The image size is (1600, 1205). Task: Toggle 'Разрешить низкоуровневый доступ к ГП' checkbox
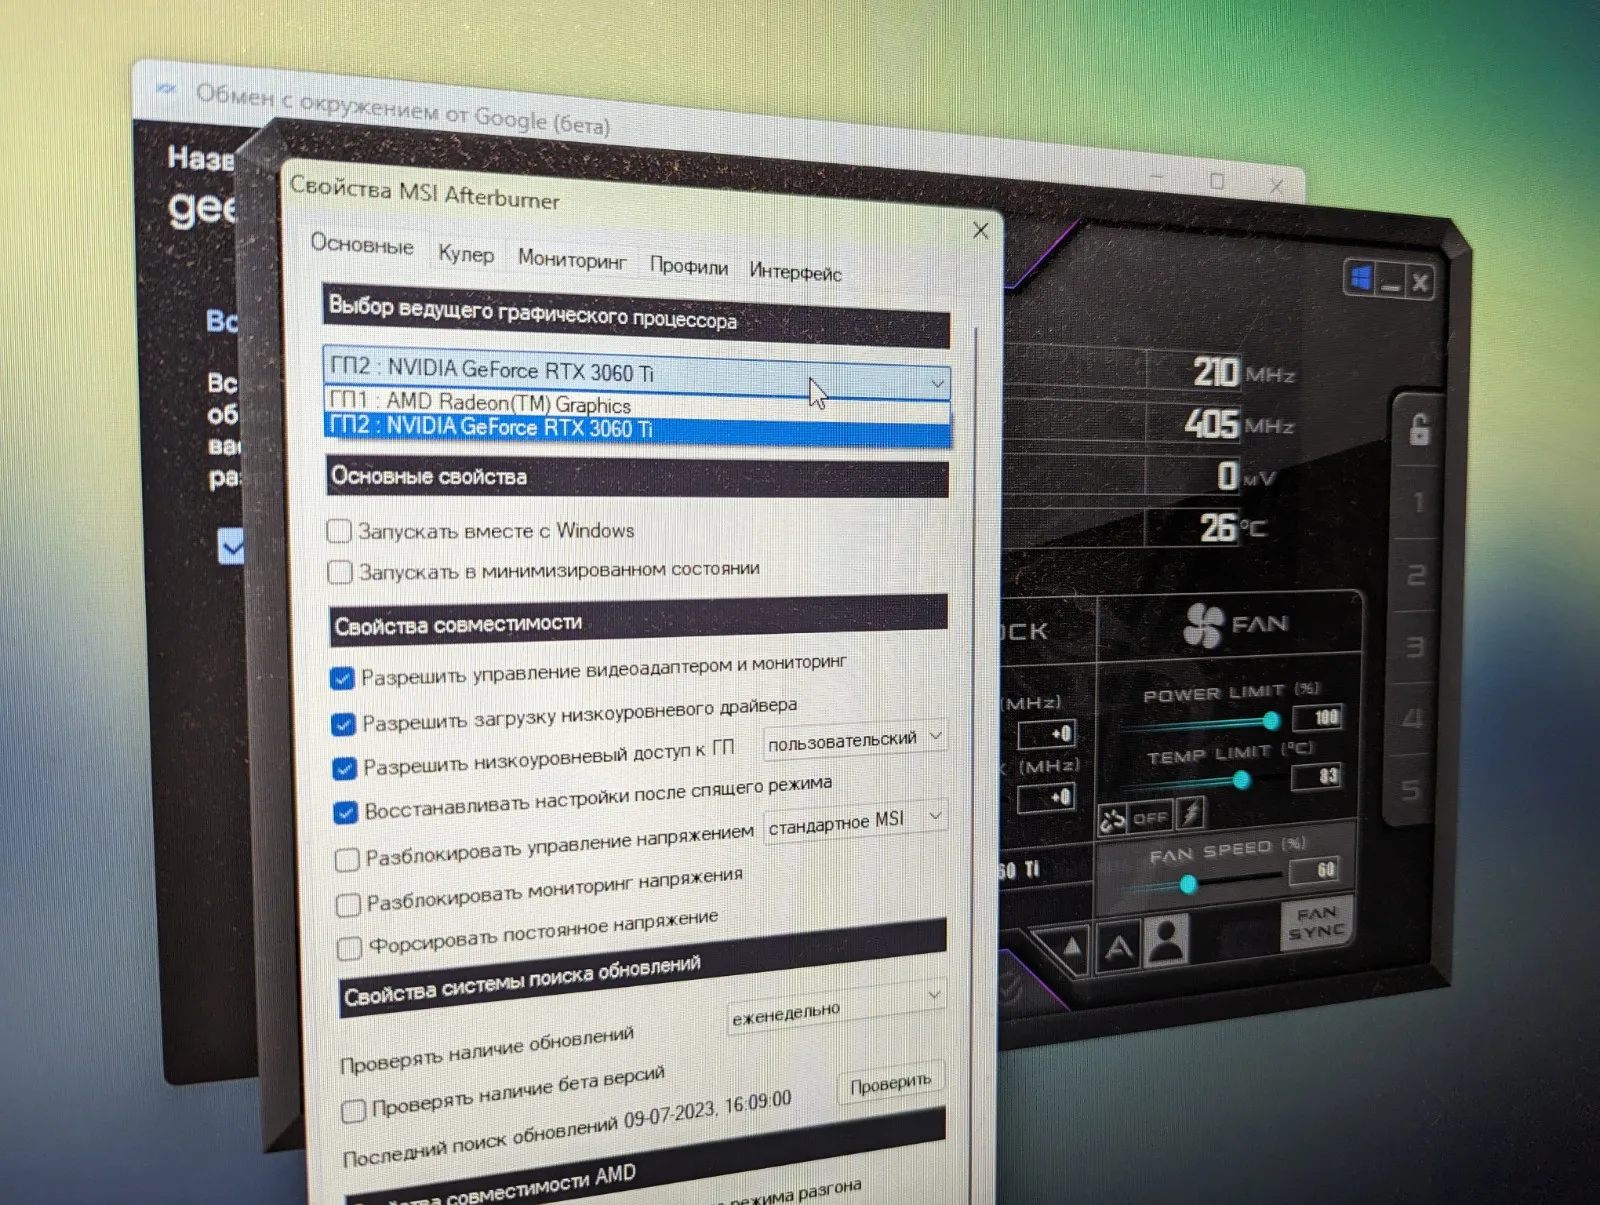[x=344, y=768]
